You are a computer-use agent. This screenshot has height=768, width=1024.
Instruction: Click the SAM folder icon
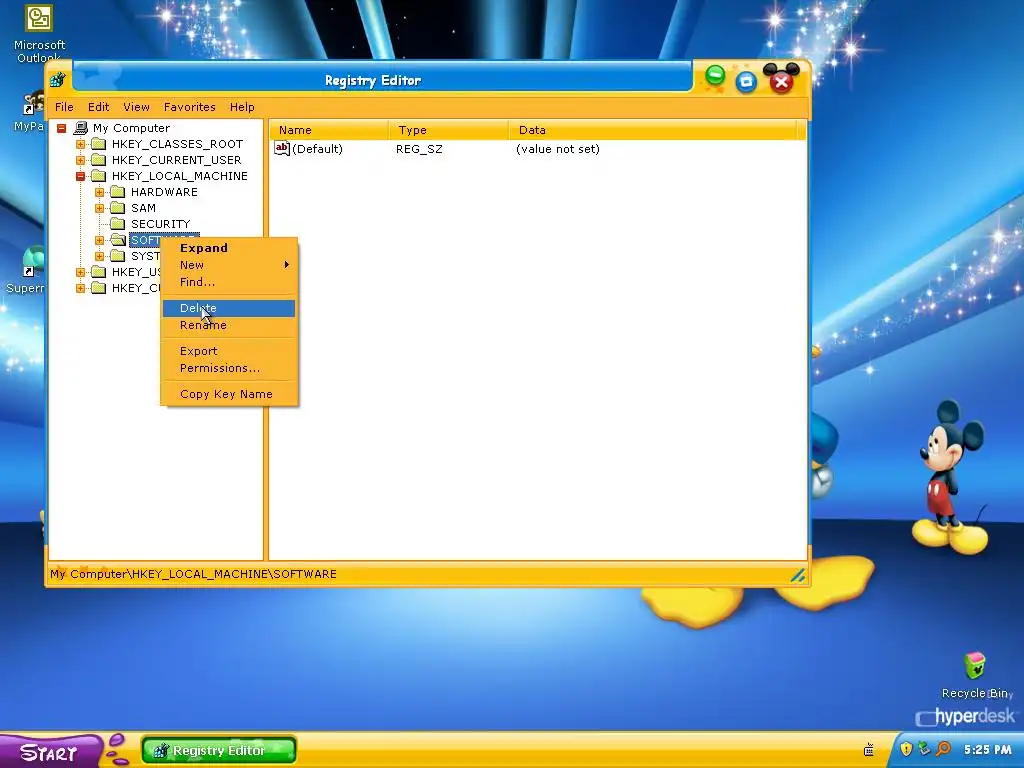[x=118, y=208]
